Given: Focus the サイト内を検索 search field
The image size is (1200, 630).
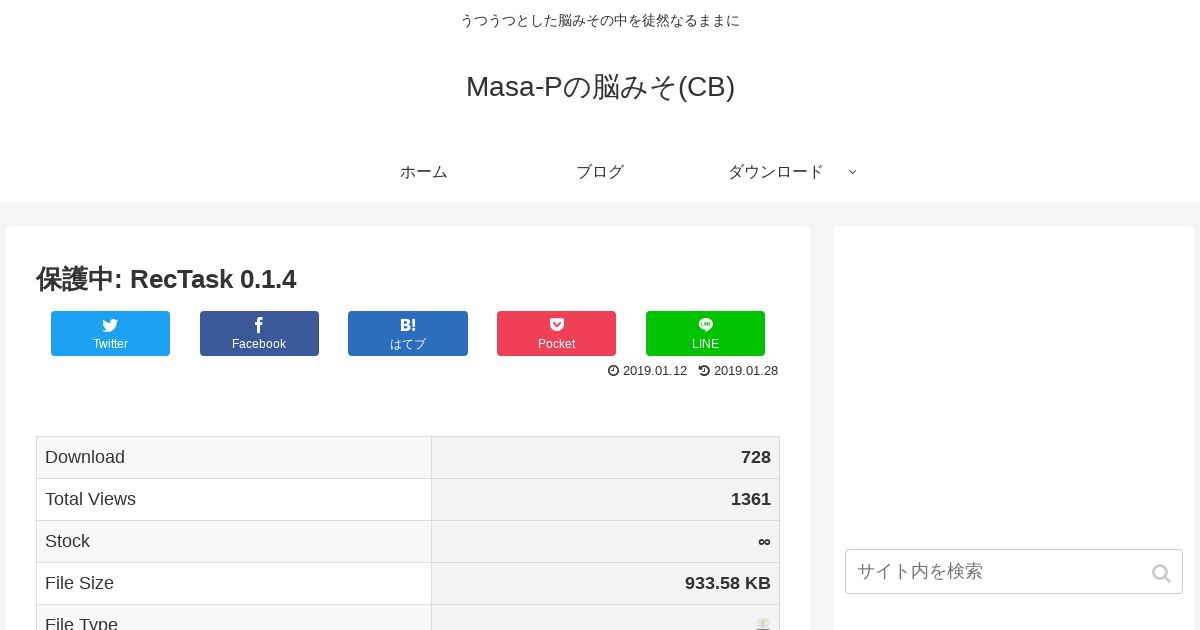Looking at the screenshot, I should [1014, 571].
